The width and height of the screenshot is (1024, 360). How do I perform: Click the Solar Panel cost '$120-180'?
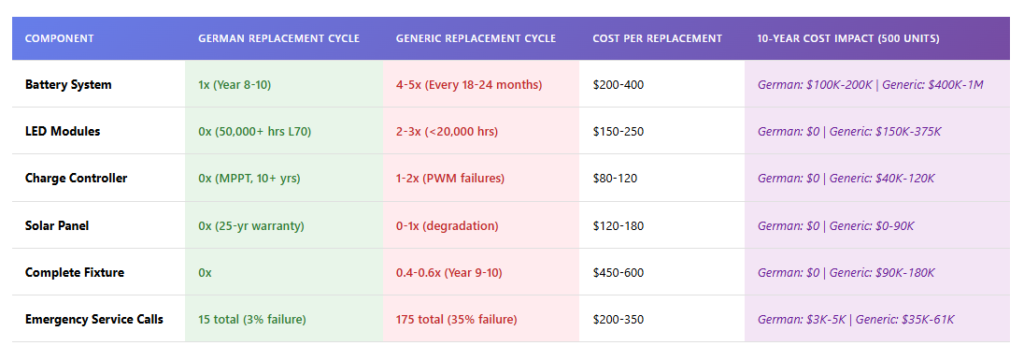click(618, 225)
